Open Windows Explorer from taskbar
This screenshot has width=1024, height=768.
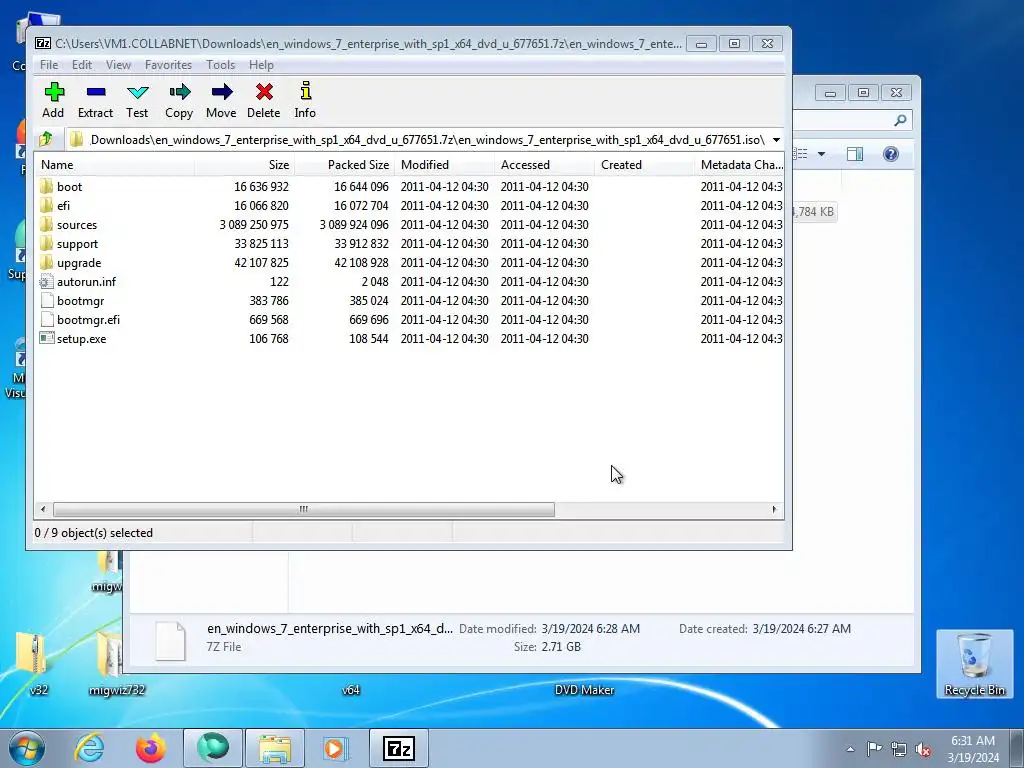click(x=275, y=748)
